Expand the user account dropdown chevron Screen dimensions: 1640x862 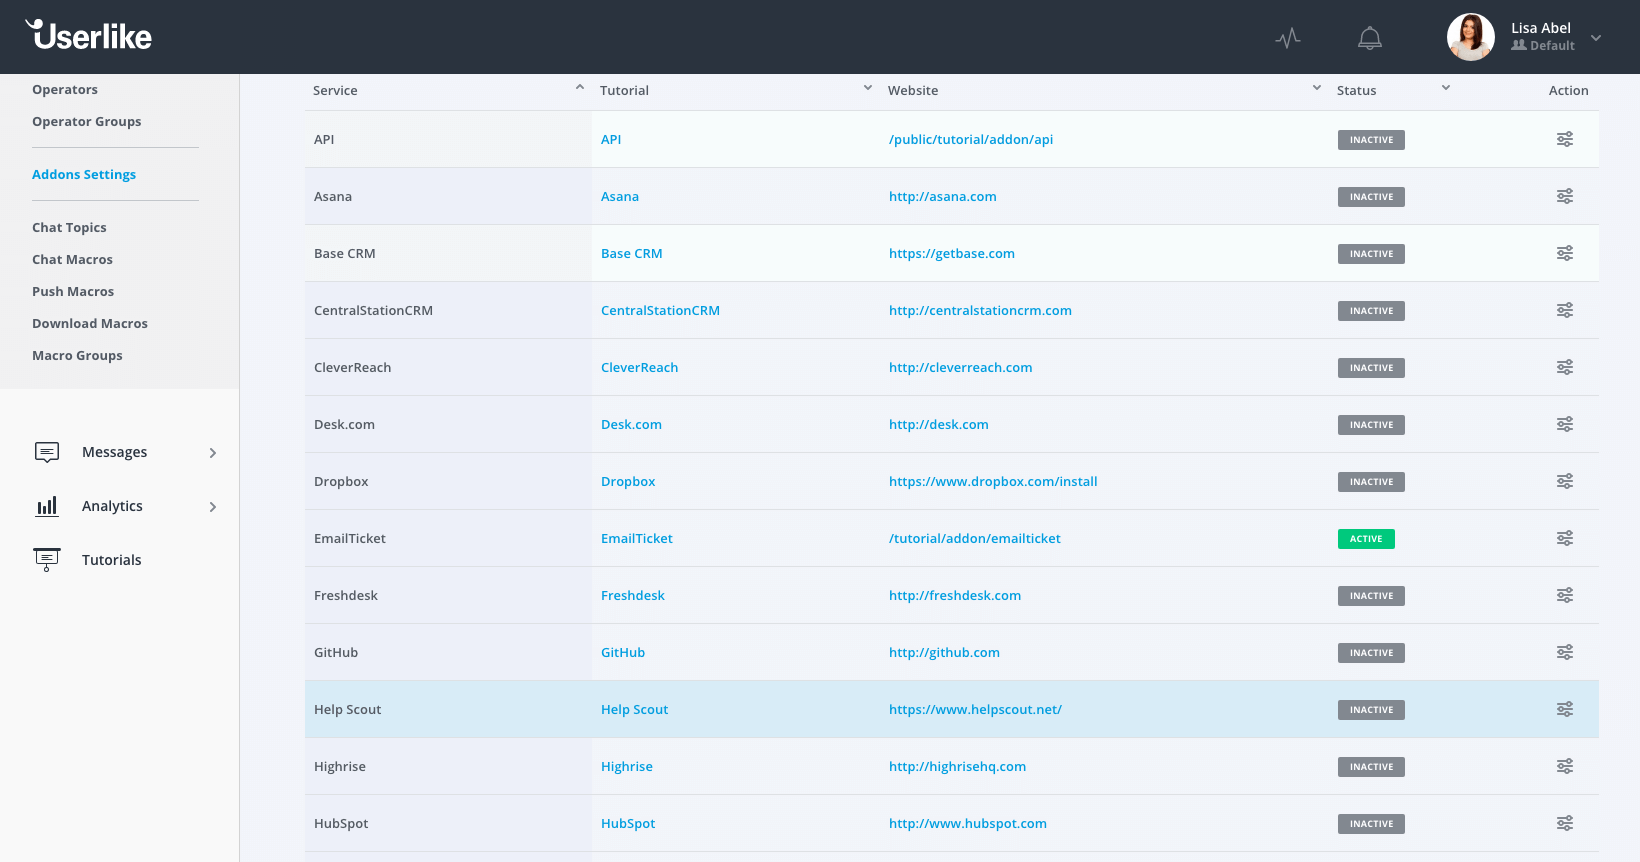[1596, 38]
